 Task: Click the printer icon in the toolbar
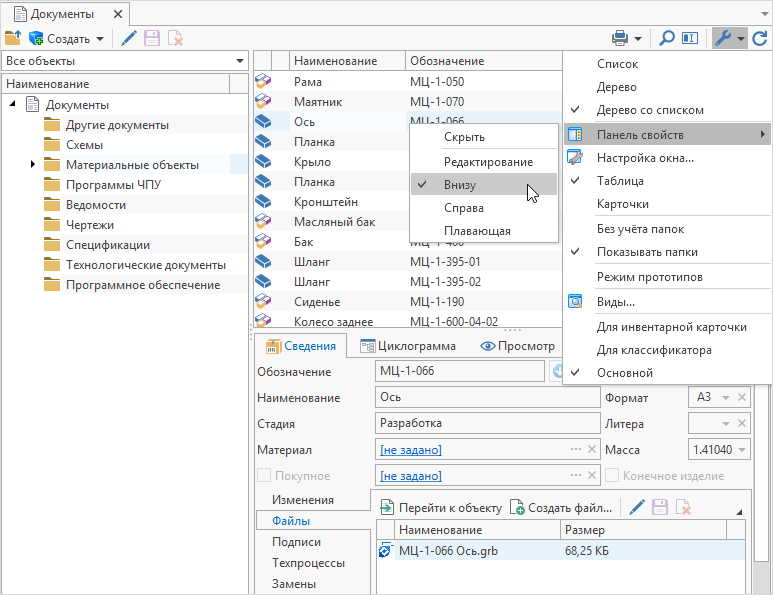click(620, 39)
